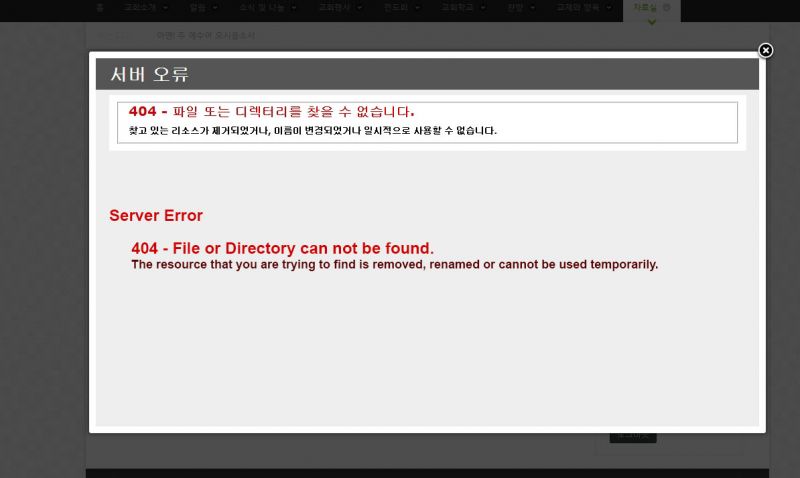Expand the arrow beside 소식 및 나눔
Viewport: 800px width, 478px height.
[x=294, y=8]
